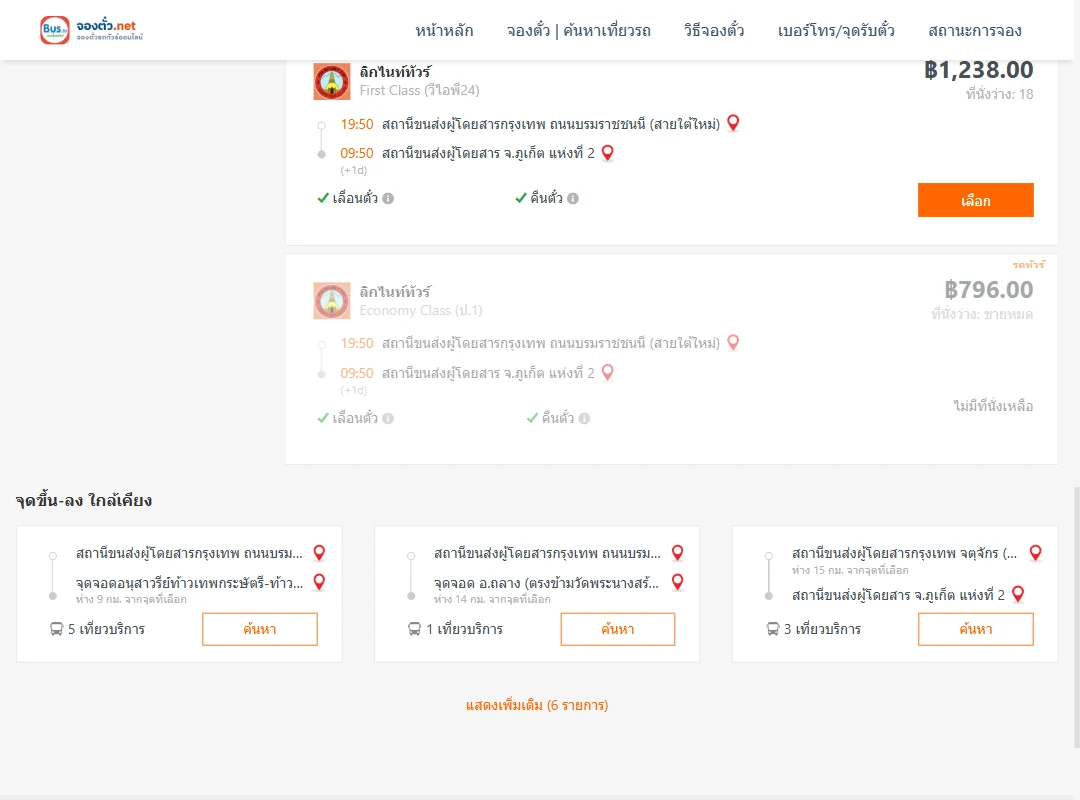Image resolution: width=1080 pixels, height=800 pixels.
Task: Show more nearby routes (แสดงเพิ่มเติม 6 รายการ)
Action: coord(537,705)
